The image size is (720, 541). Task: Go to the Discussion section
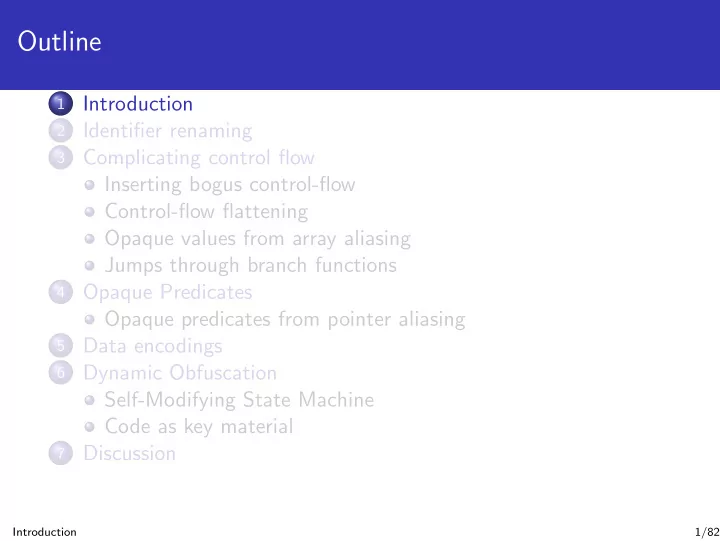[129, 453]
